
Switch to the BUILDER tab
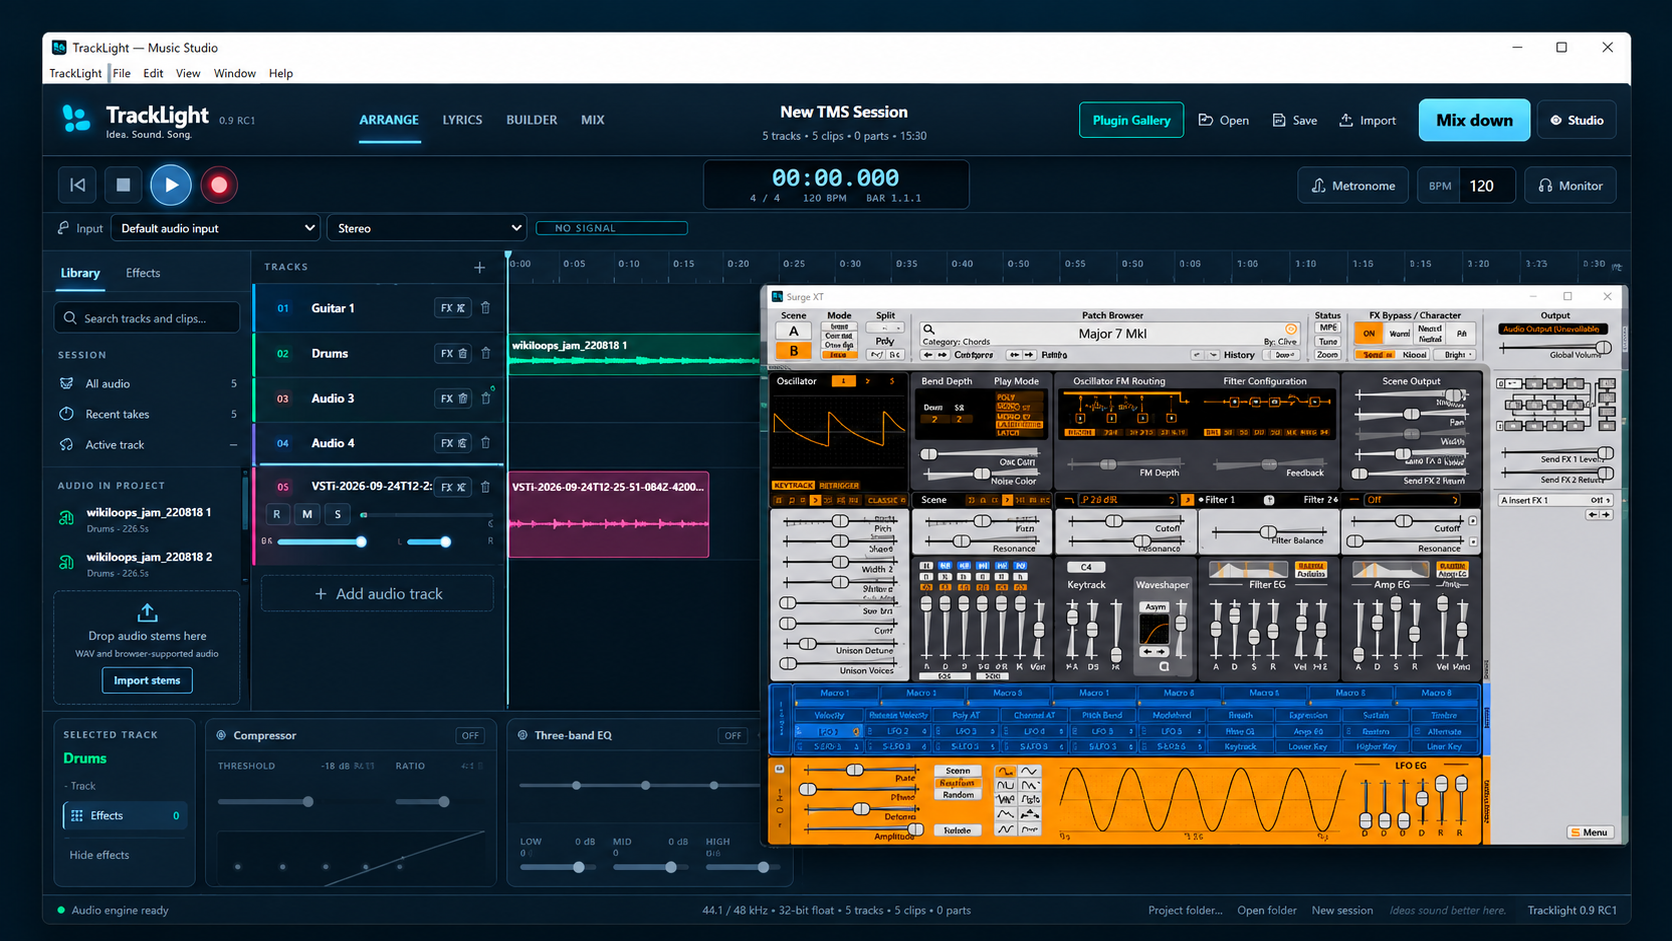pos(532,120)
